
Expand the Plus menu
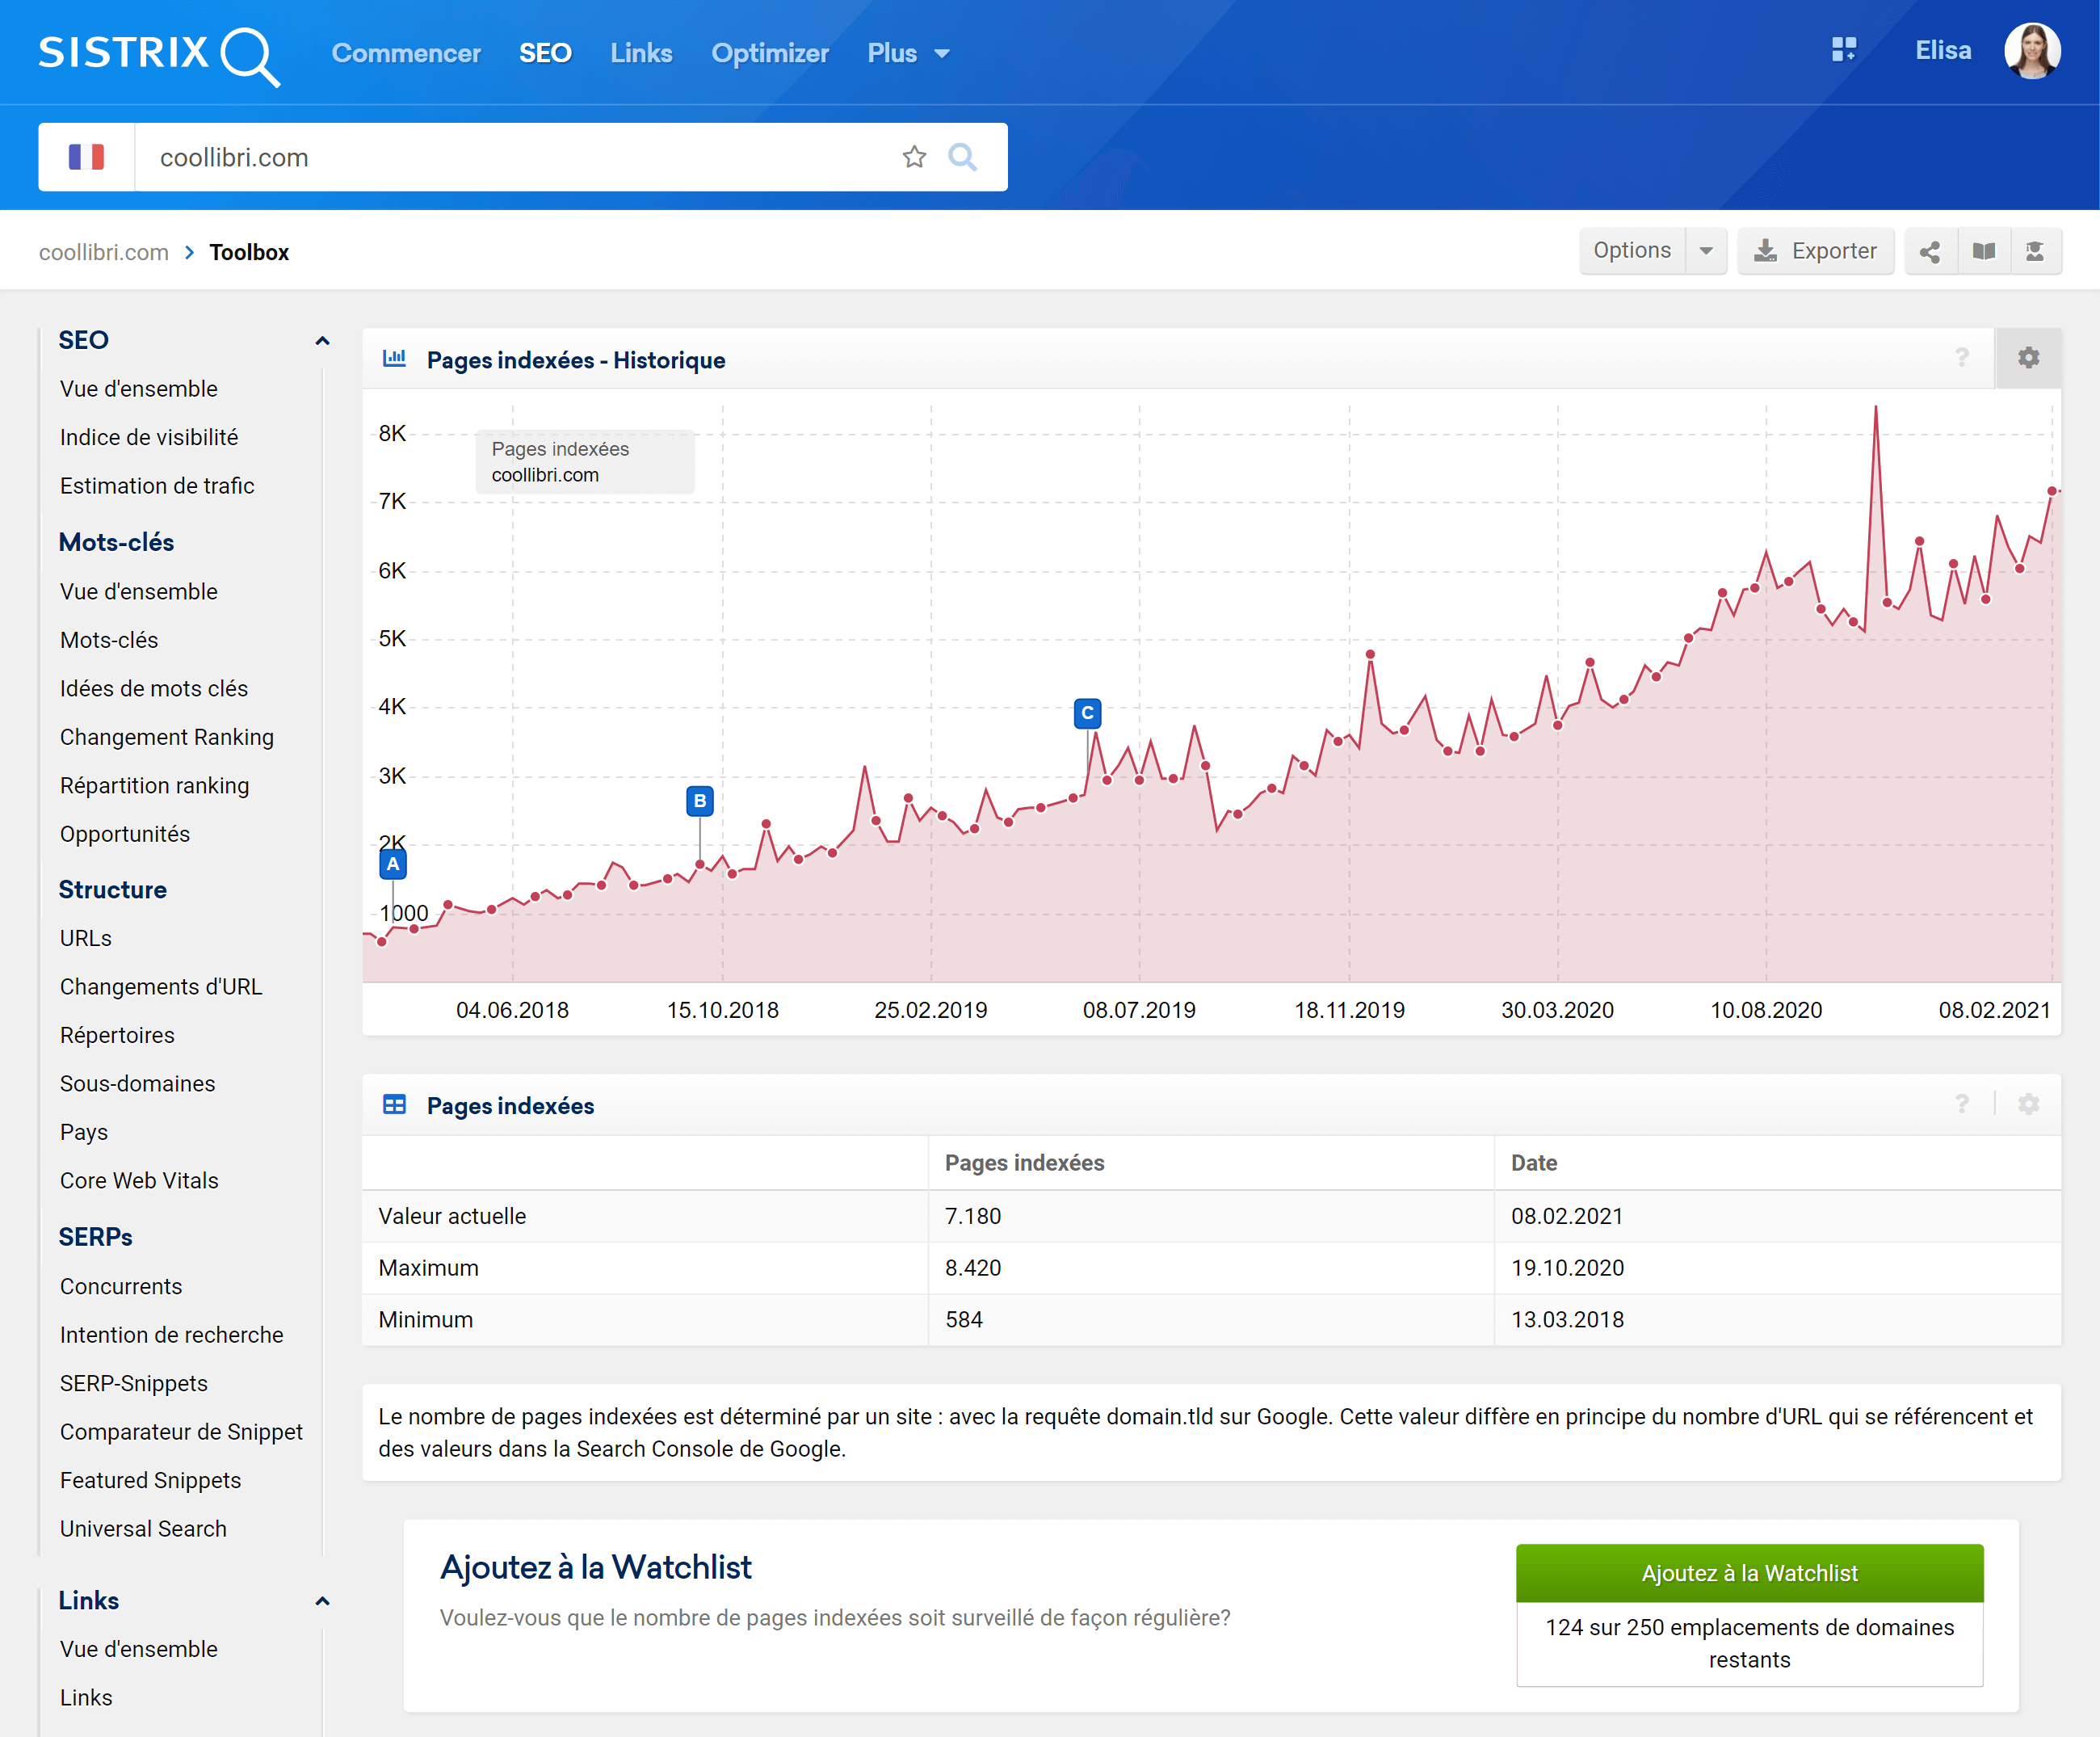click(x=908, y=53)
